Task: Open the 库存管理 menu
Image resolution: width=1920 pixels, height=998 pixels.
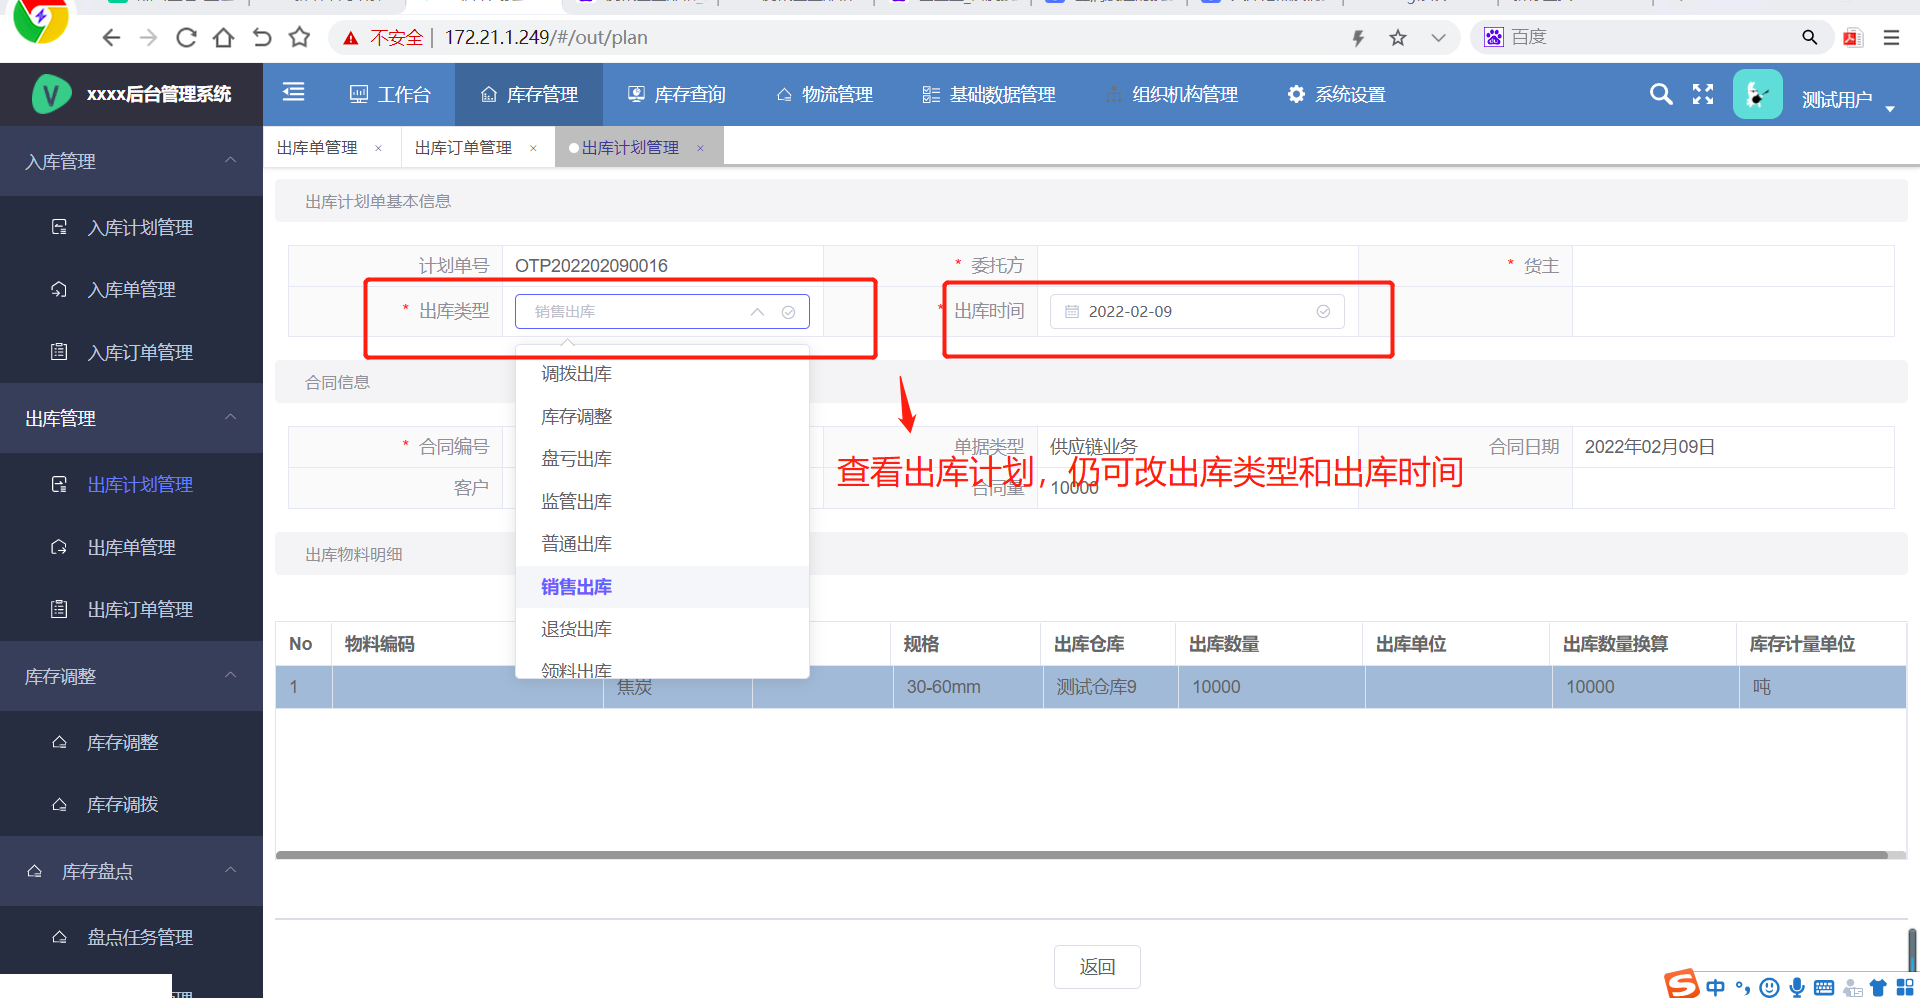Action: click(x=529, y=94)
